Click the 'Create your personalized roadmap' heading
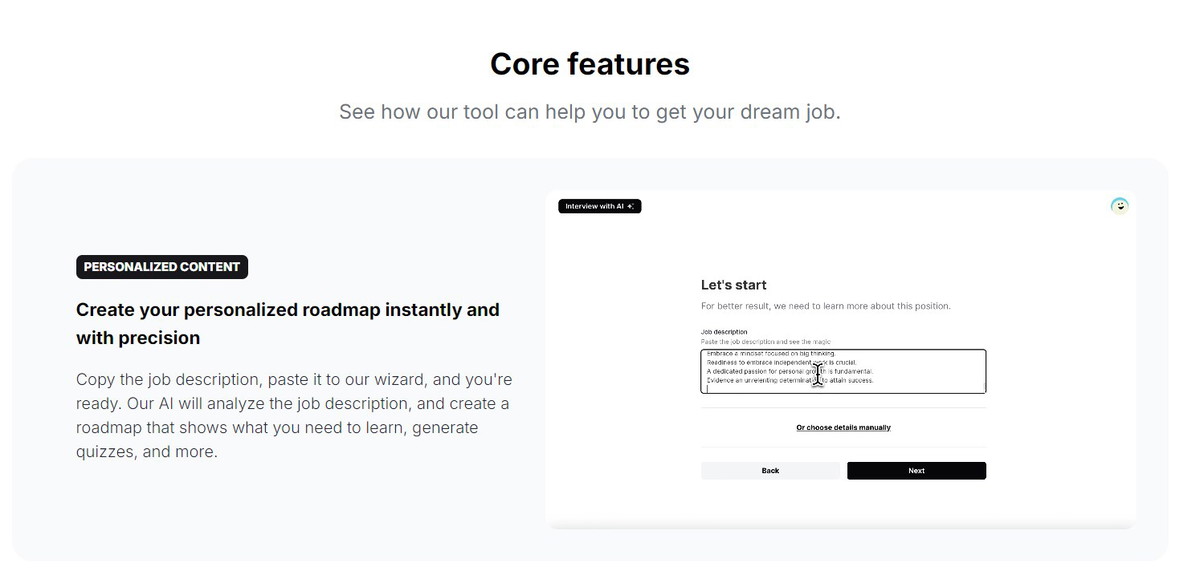The width and height of the screenshot is (1200, 571). coord(288,323)
